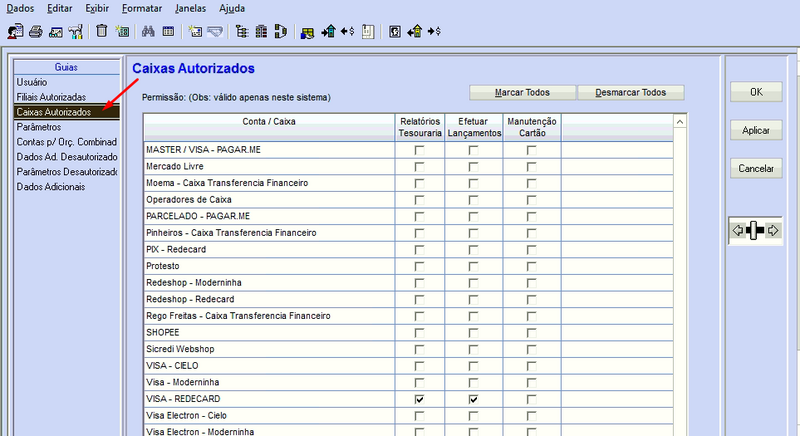Click the image preview toolbar icon
The width and height of the screenshot is (800, 436).
coord(56,32)
